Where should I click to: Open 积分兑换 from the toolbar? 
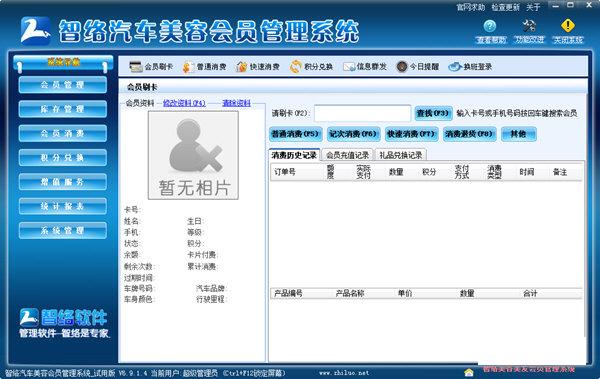311,67
